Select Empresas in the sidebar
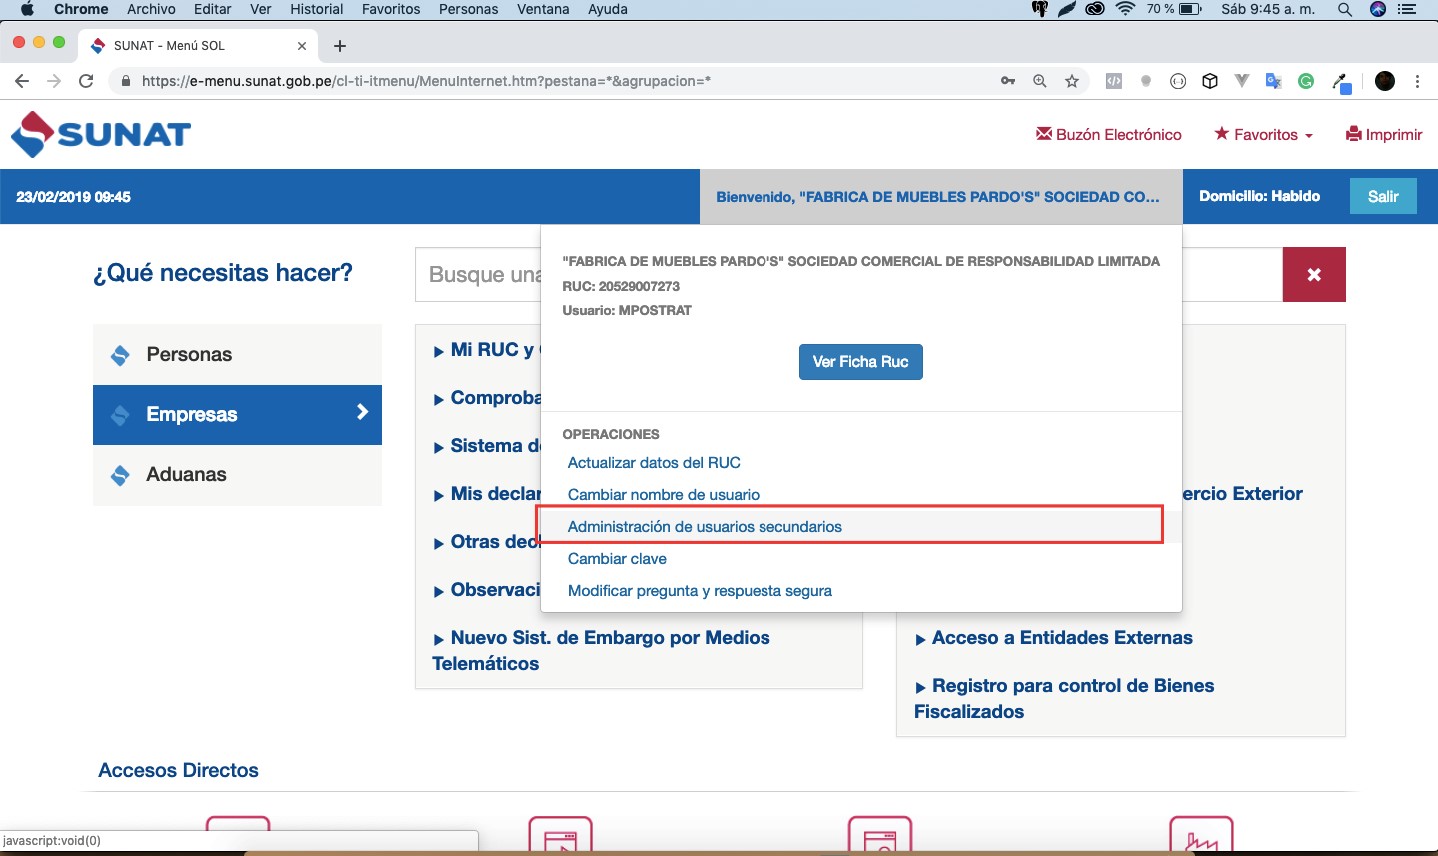The height and width of the screenshot is (856, 1438). coord(237,414)
